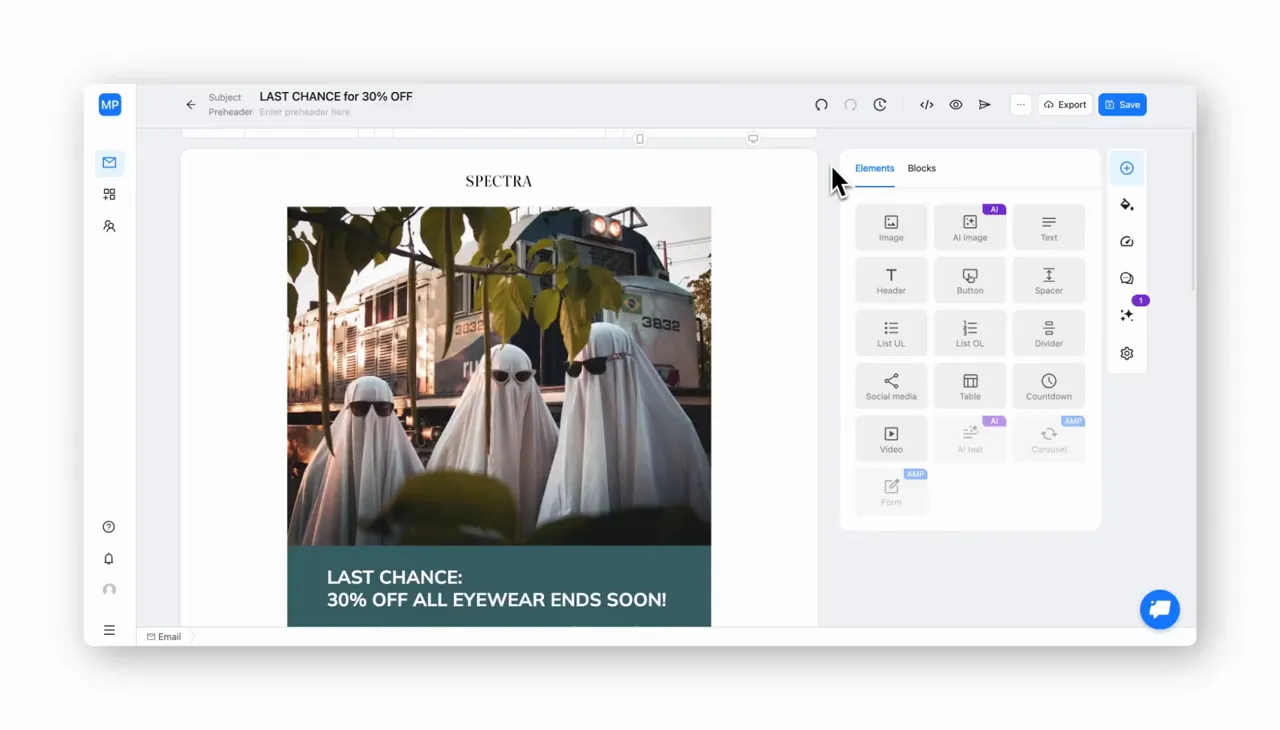The width and height of the screenshot is (1280, 730).
Task: Open the paint bucket styles panel
Action: 1127,205
